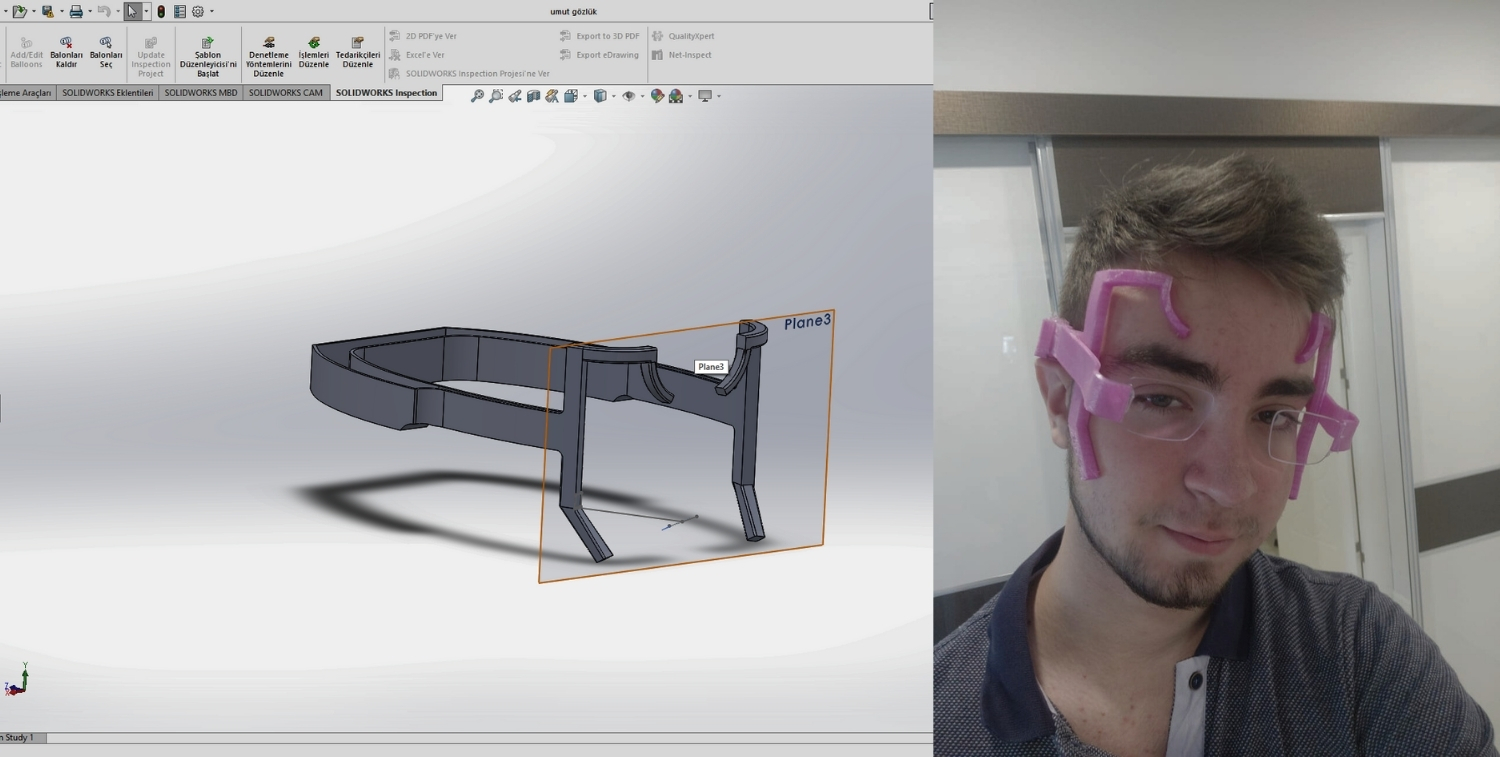
Task: Expand the Print dropdown arrow
Action: point(90,12)
